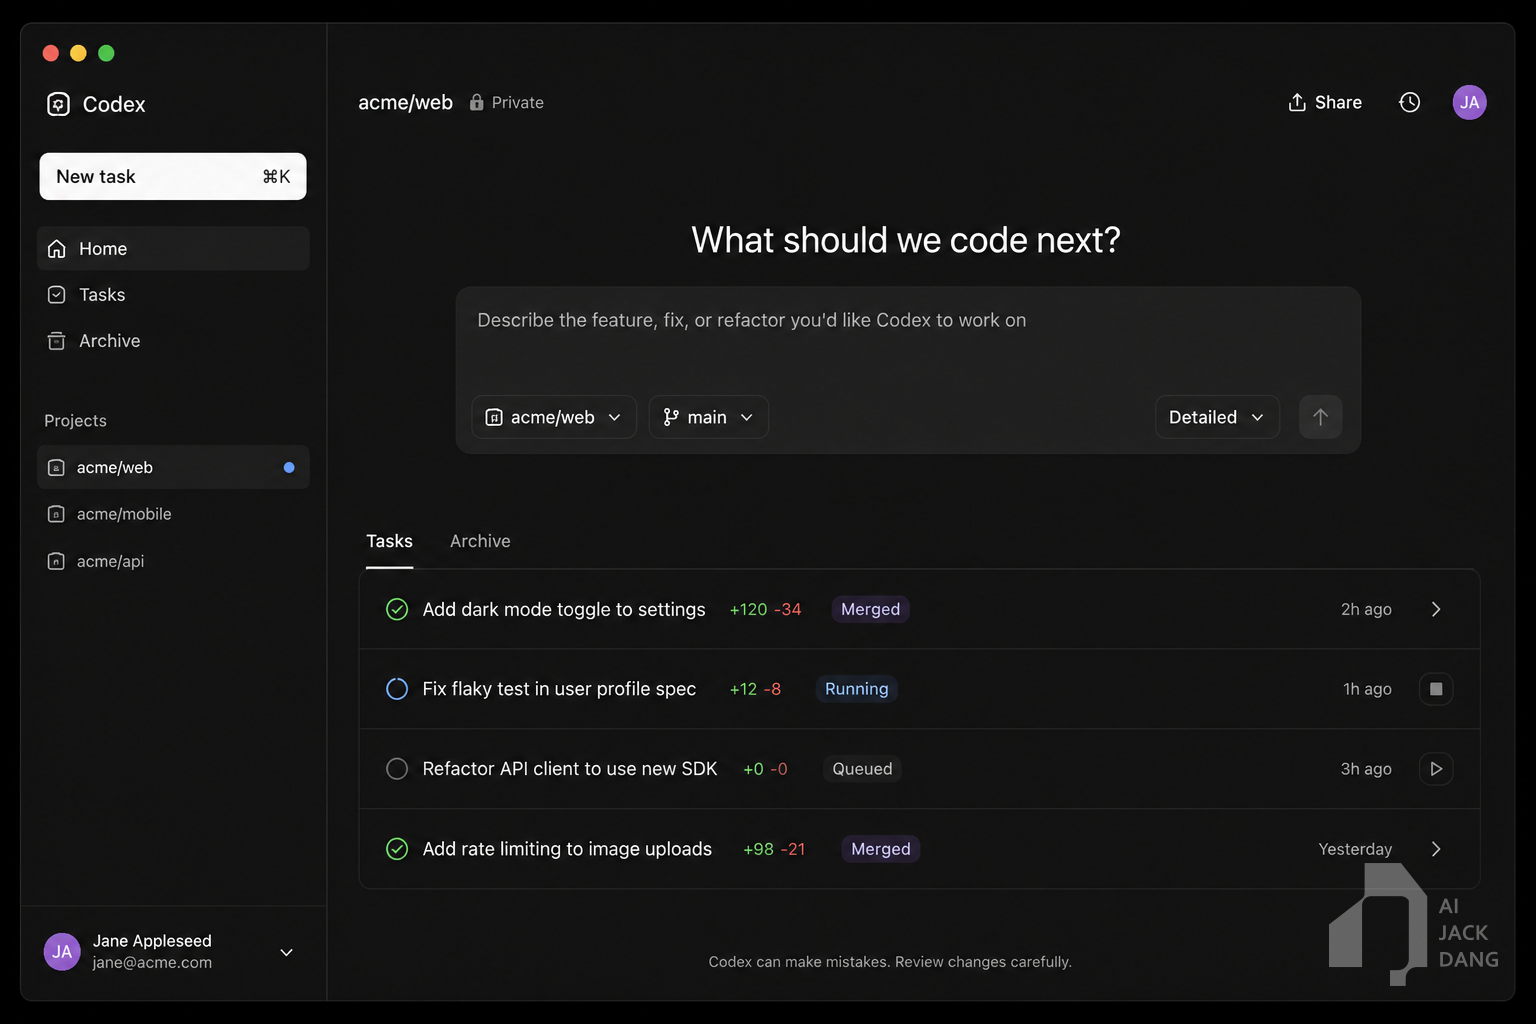Open Tasks in sidebar

tap(173, 295)
